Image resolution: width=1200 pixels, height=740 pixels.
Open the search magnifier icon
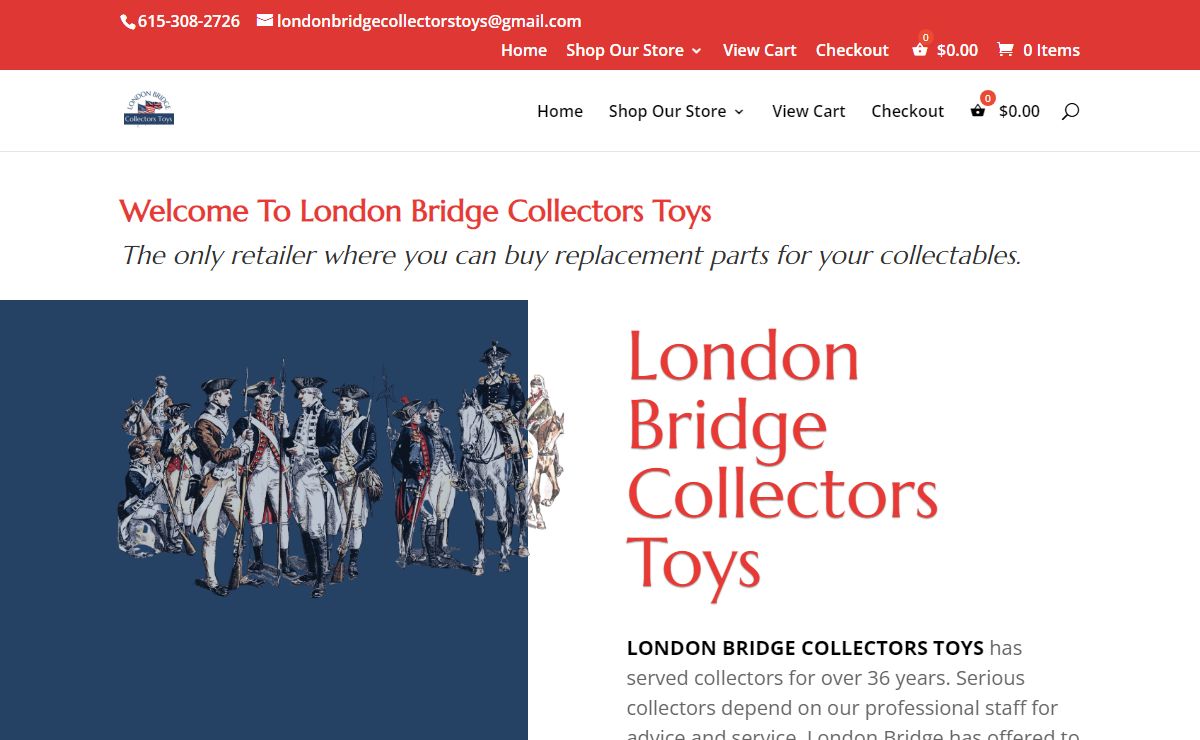[x=1070, y=111]
